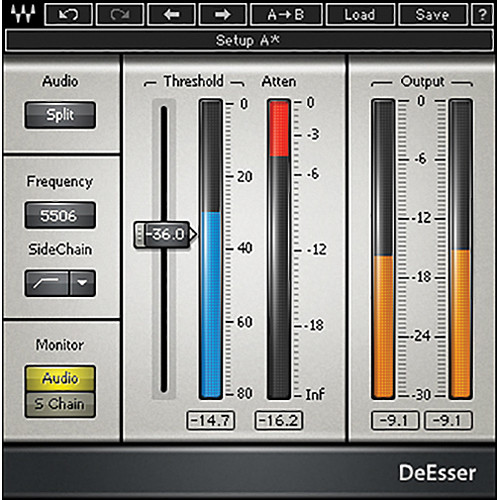Reset the attenuation readout -16.2
500x500 pixels.
coord(279,420)
